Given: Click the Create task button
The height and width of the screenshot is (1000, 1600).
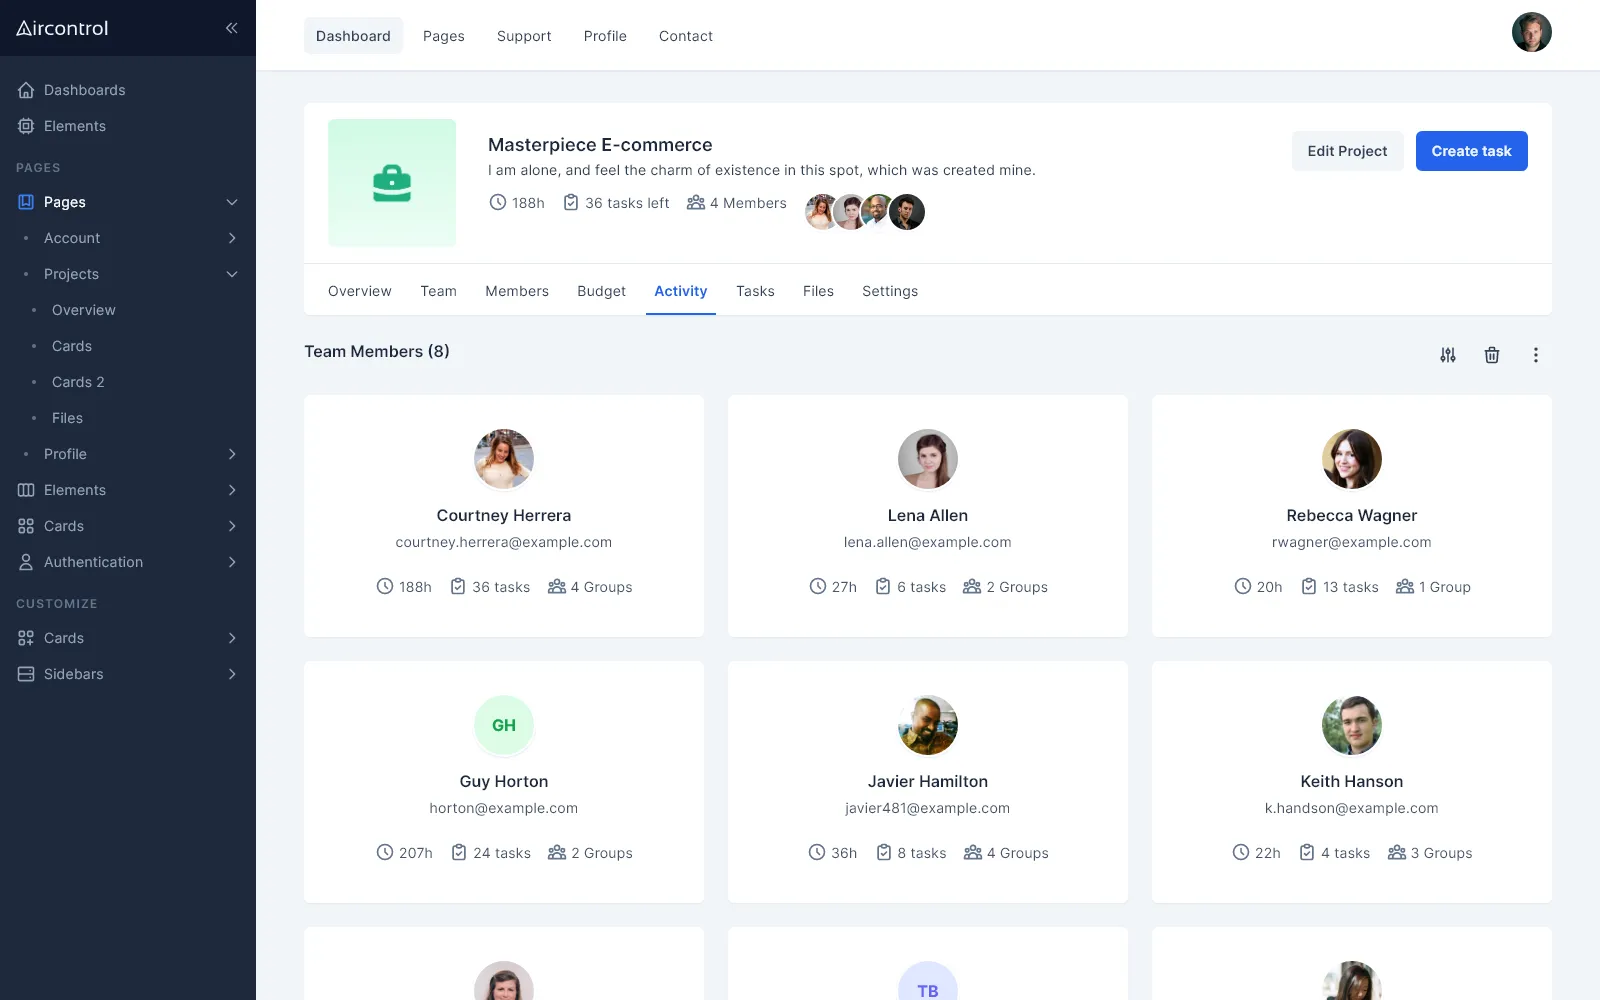Looking at the screenshot, I should 1471,151.
